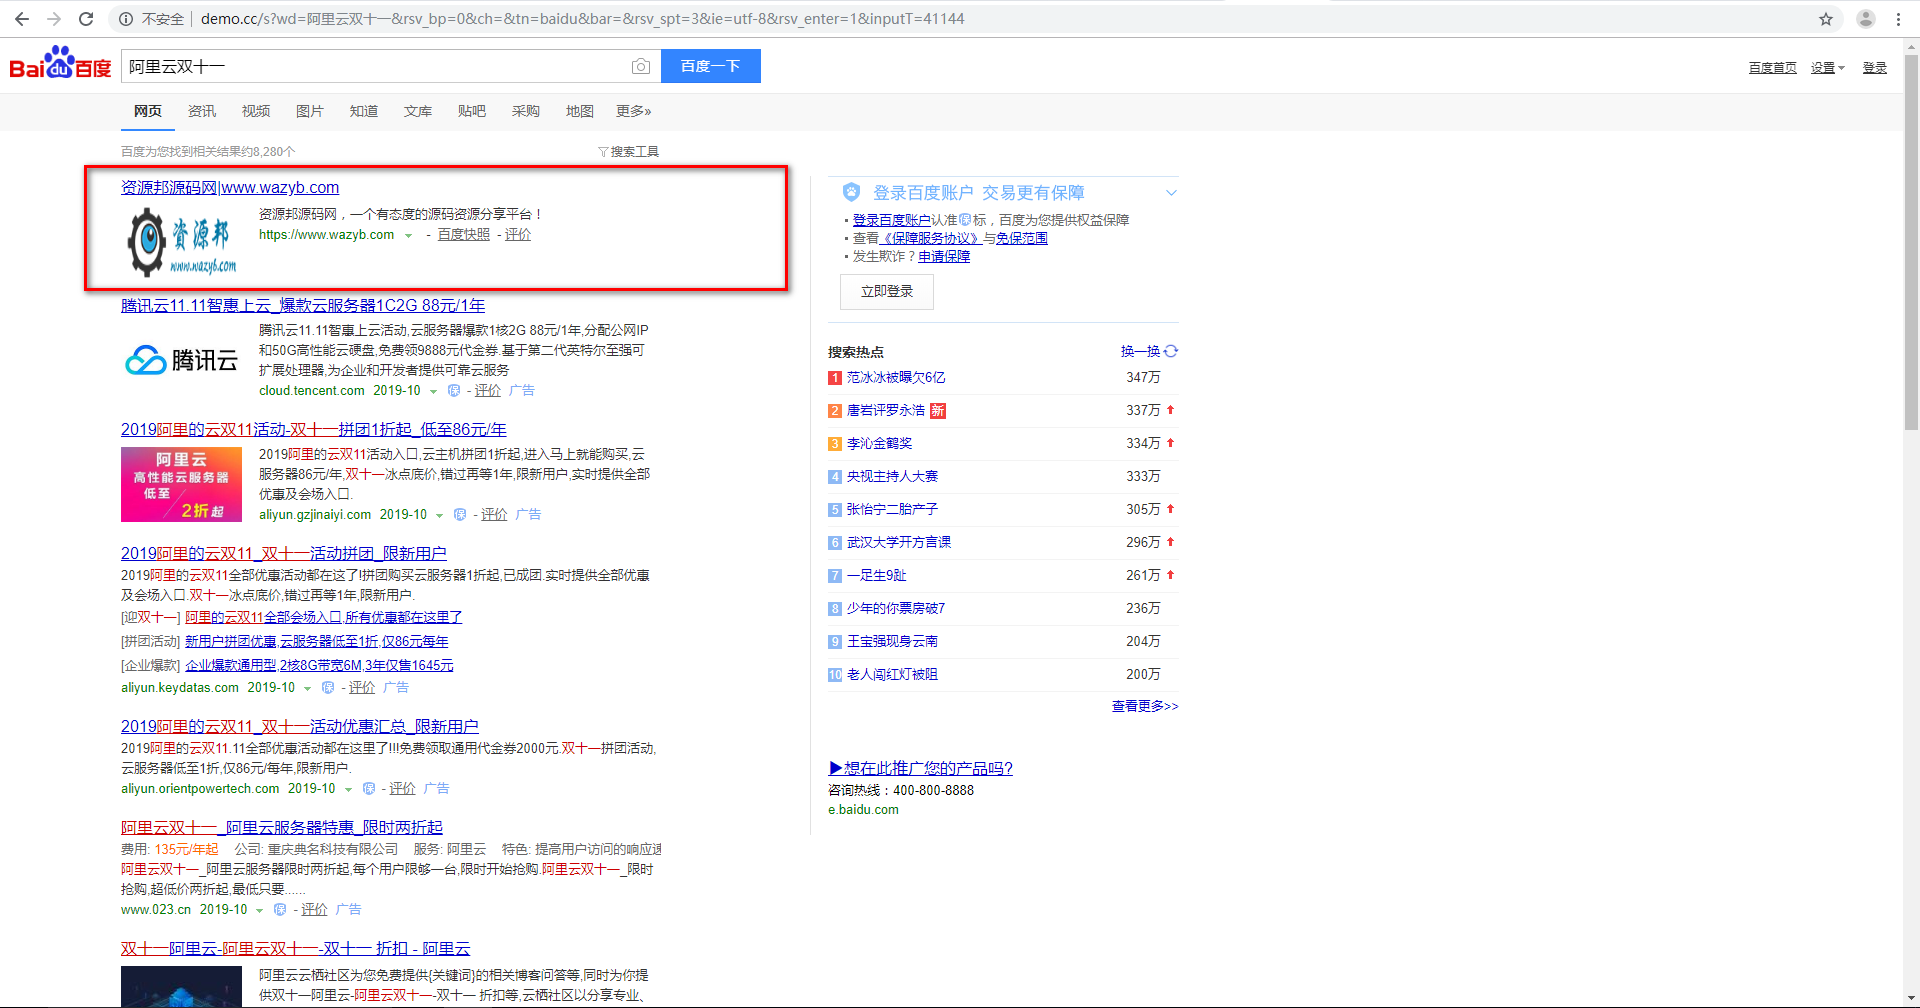
Task: Open the 百度首页 link
Action: click(1773, 68)
